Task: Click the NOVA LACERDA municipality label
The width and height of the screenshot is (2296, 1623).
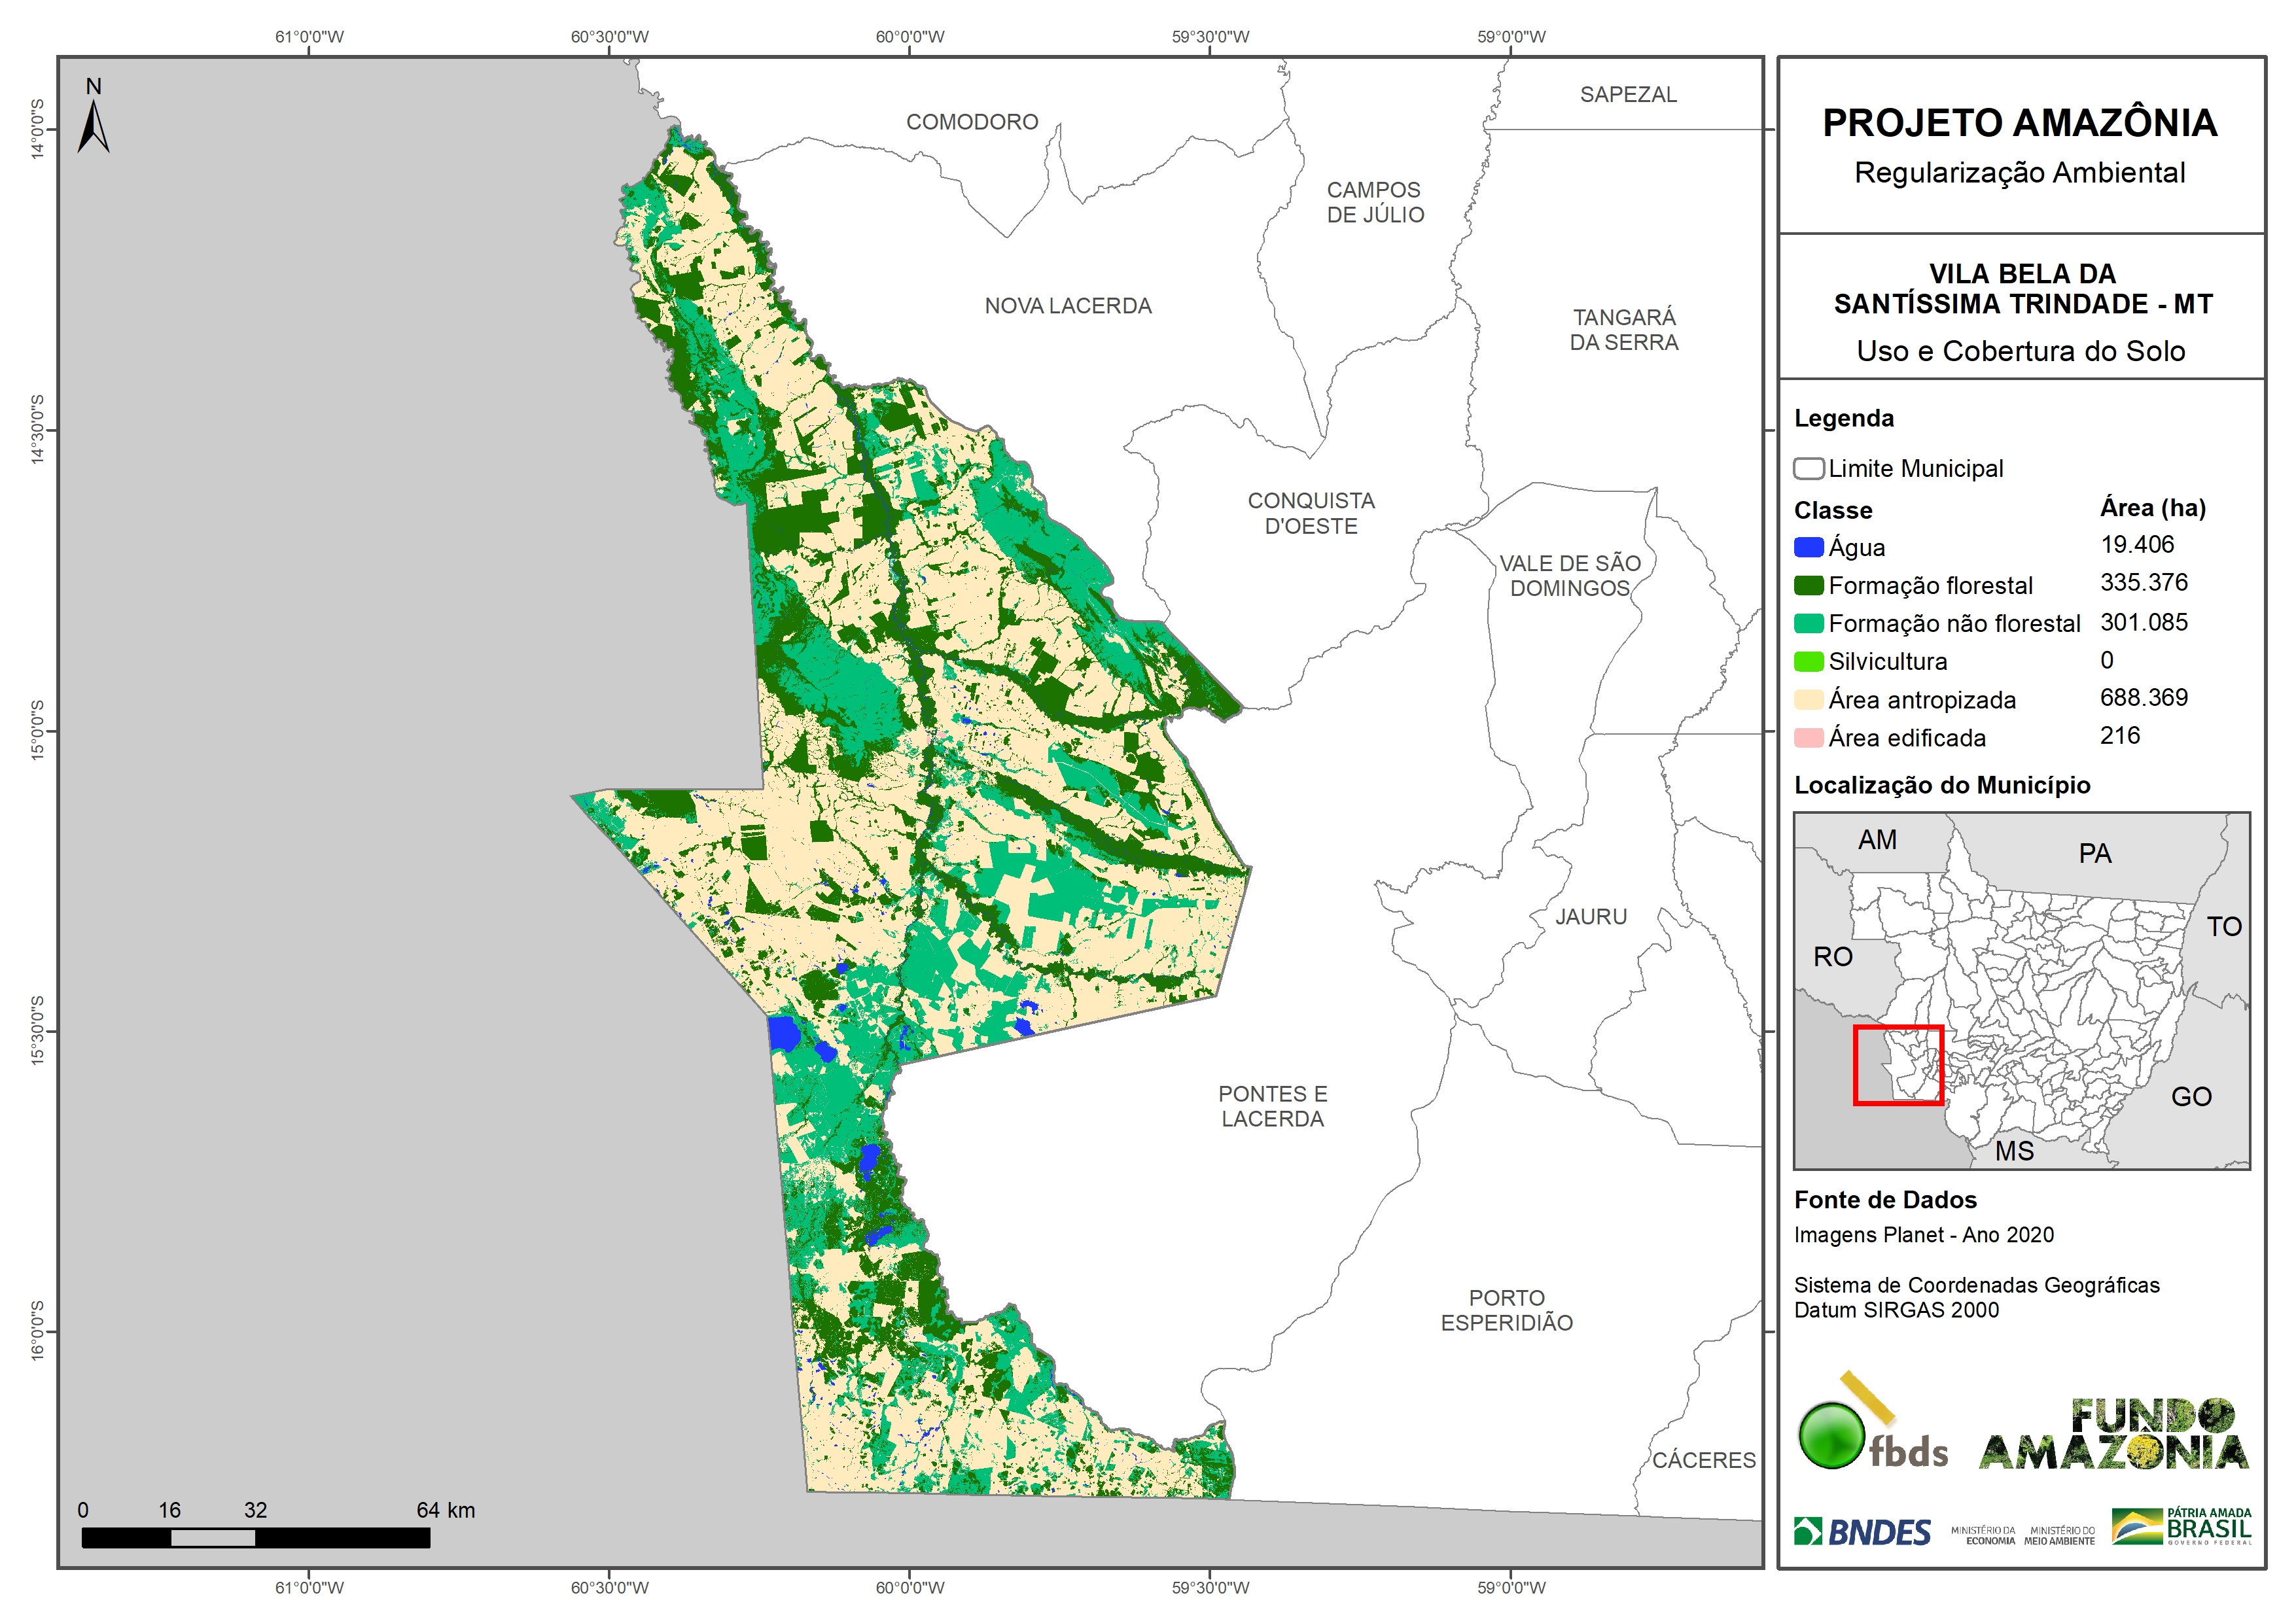Action: coord(1068,306)
